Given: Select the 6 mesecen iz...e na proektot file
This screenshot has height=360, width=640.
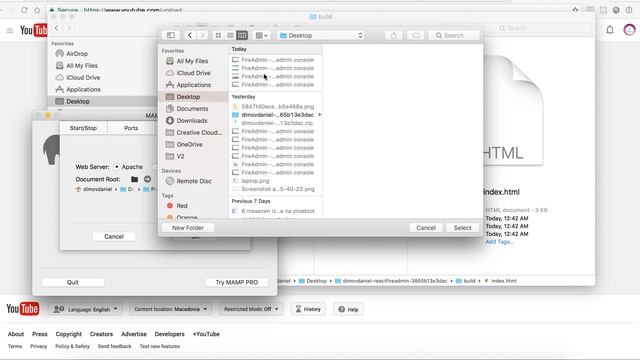Looking at the screenshot, I should tap(278, 211).
